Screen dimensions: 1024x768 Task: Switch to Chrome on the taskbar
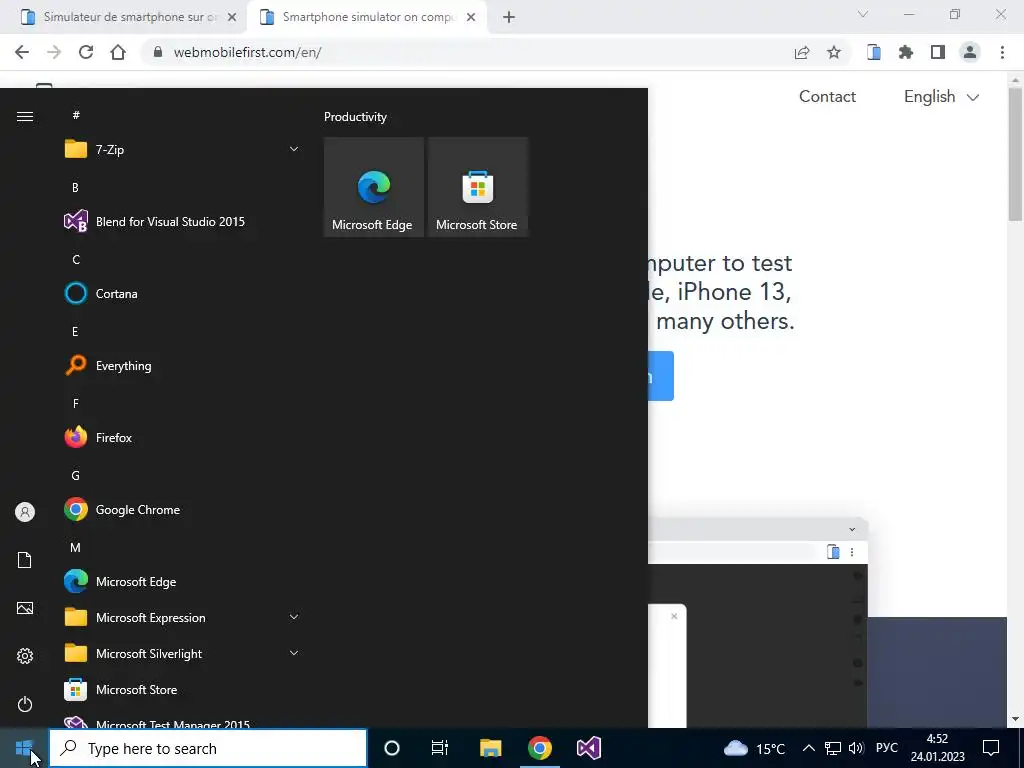[539, 748]
